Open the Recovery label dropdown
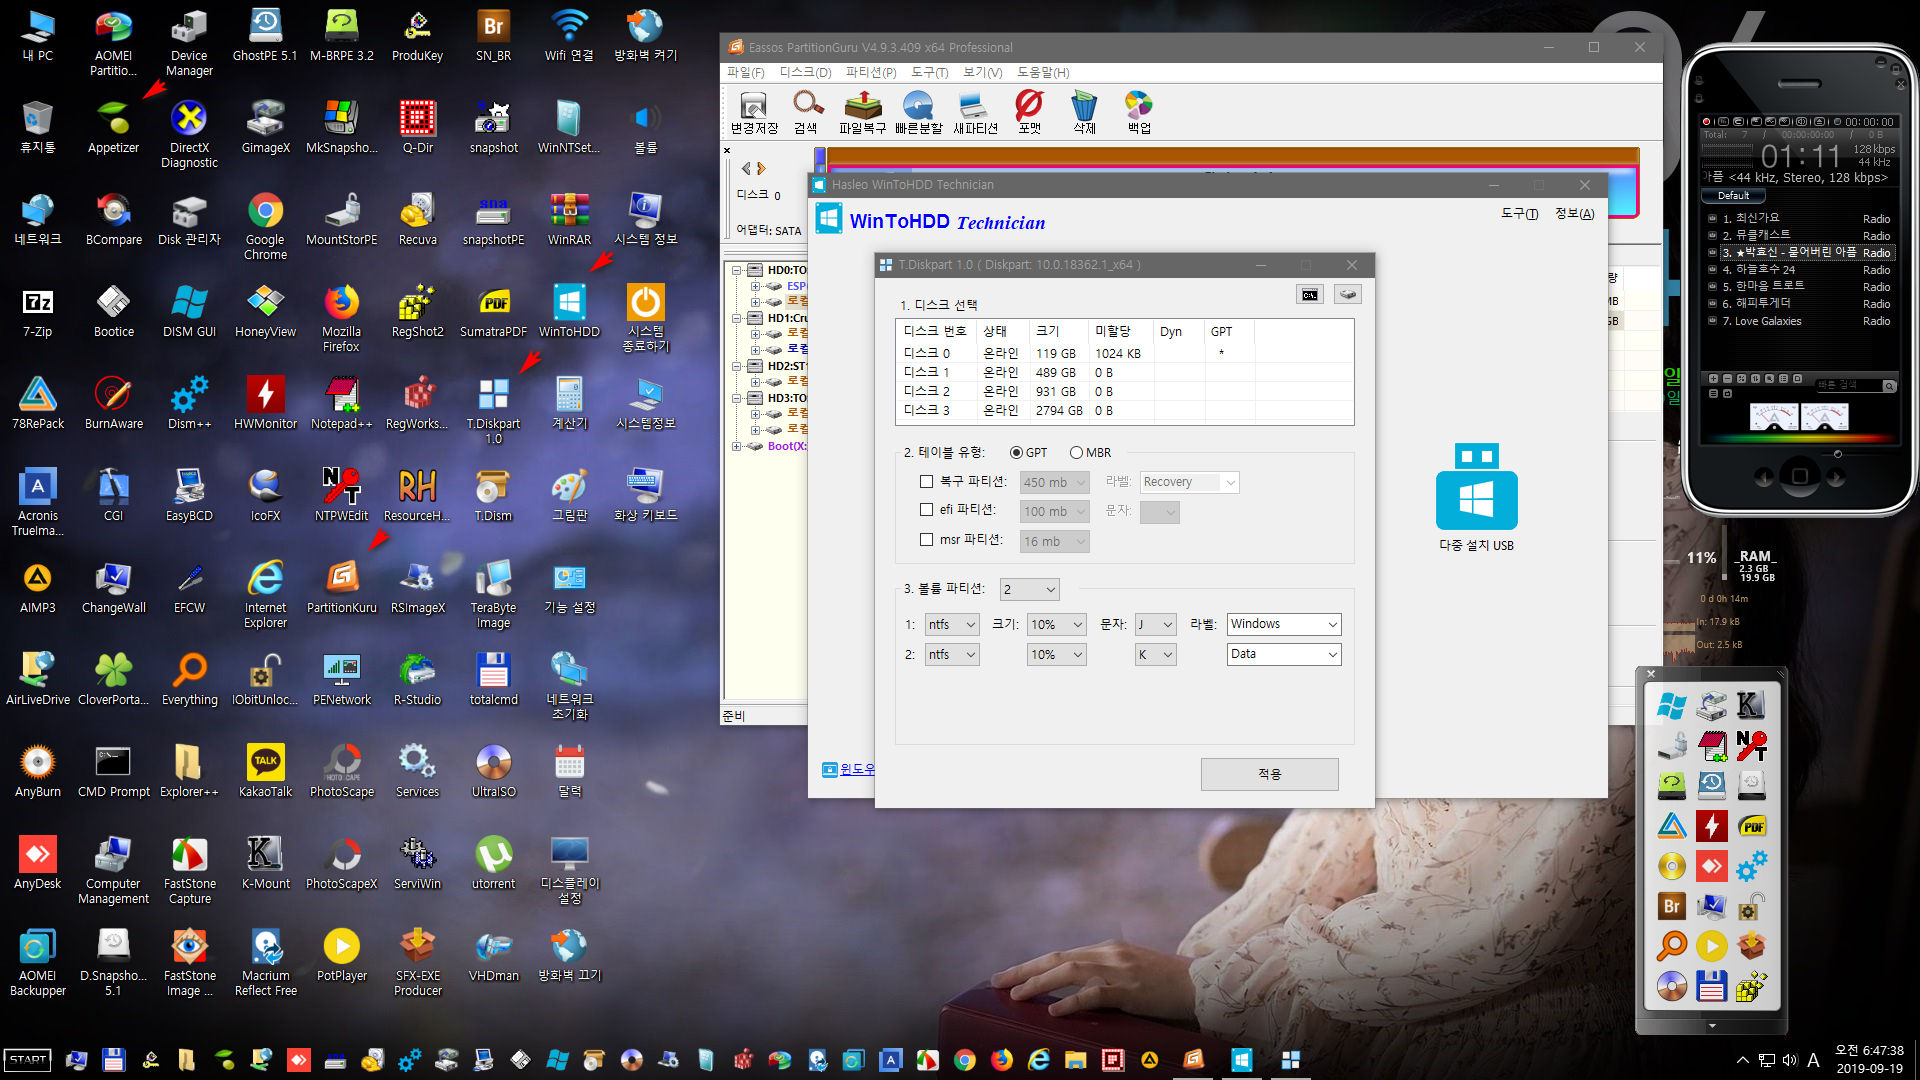This screenshot has width=1920, height=1080. 1190,482
